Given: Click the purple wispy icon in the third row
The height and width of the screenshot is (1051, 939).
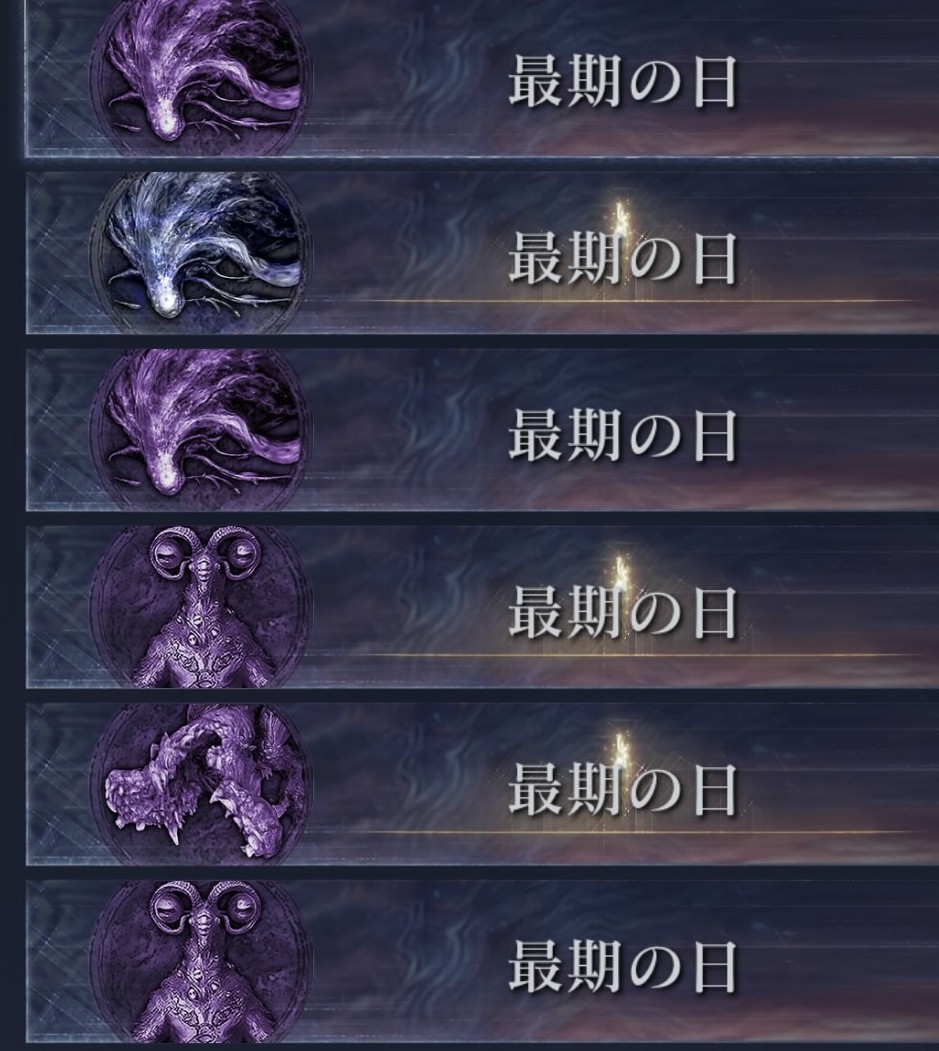Looking at the screenshot, I should click(200, 429).
